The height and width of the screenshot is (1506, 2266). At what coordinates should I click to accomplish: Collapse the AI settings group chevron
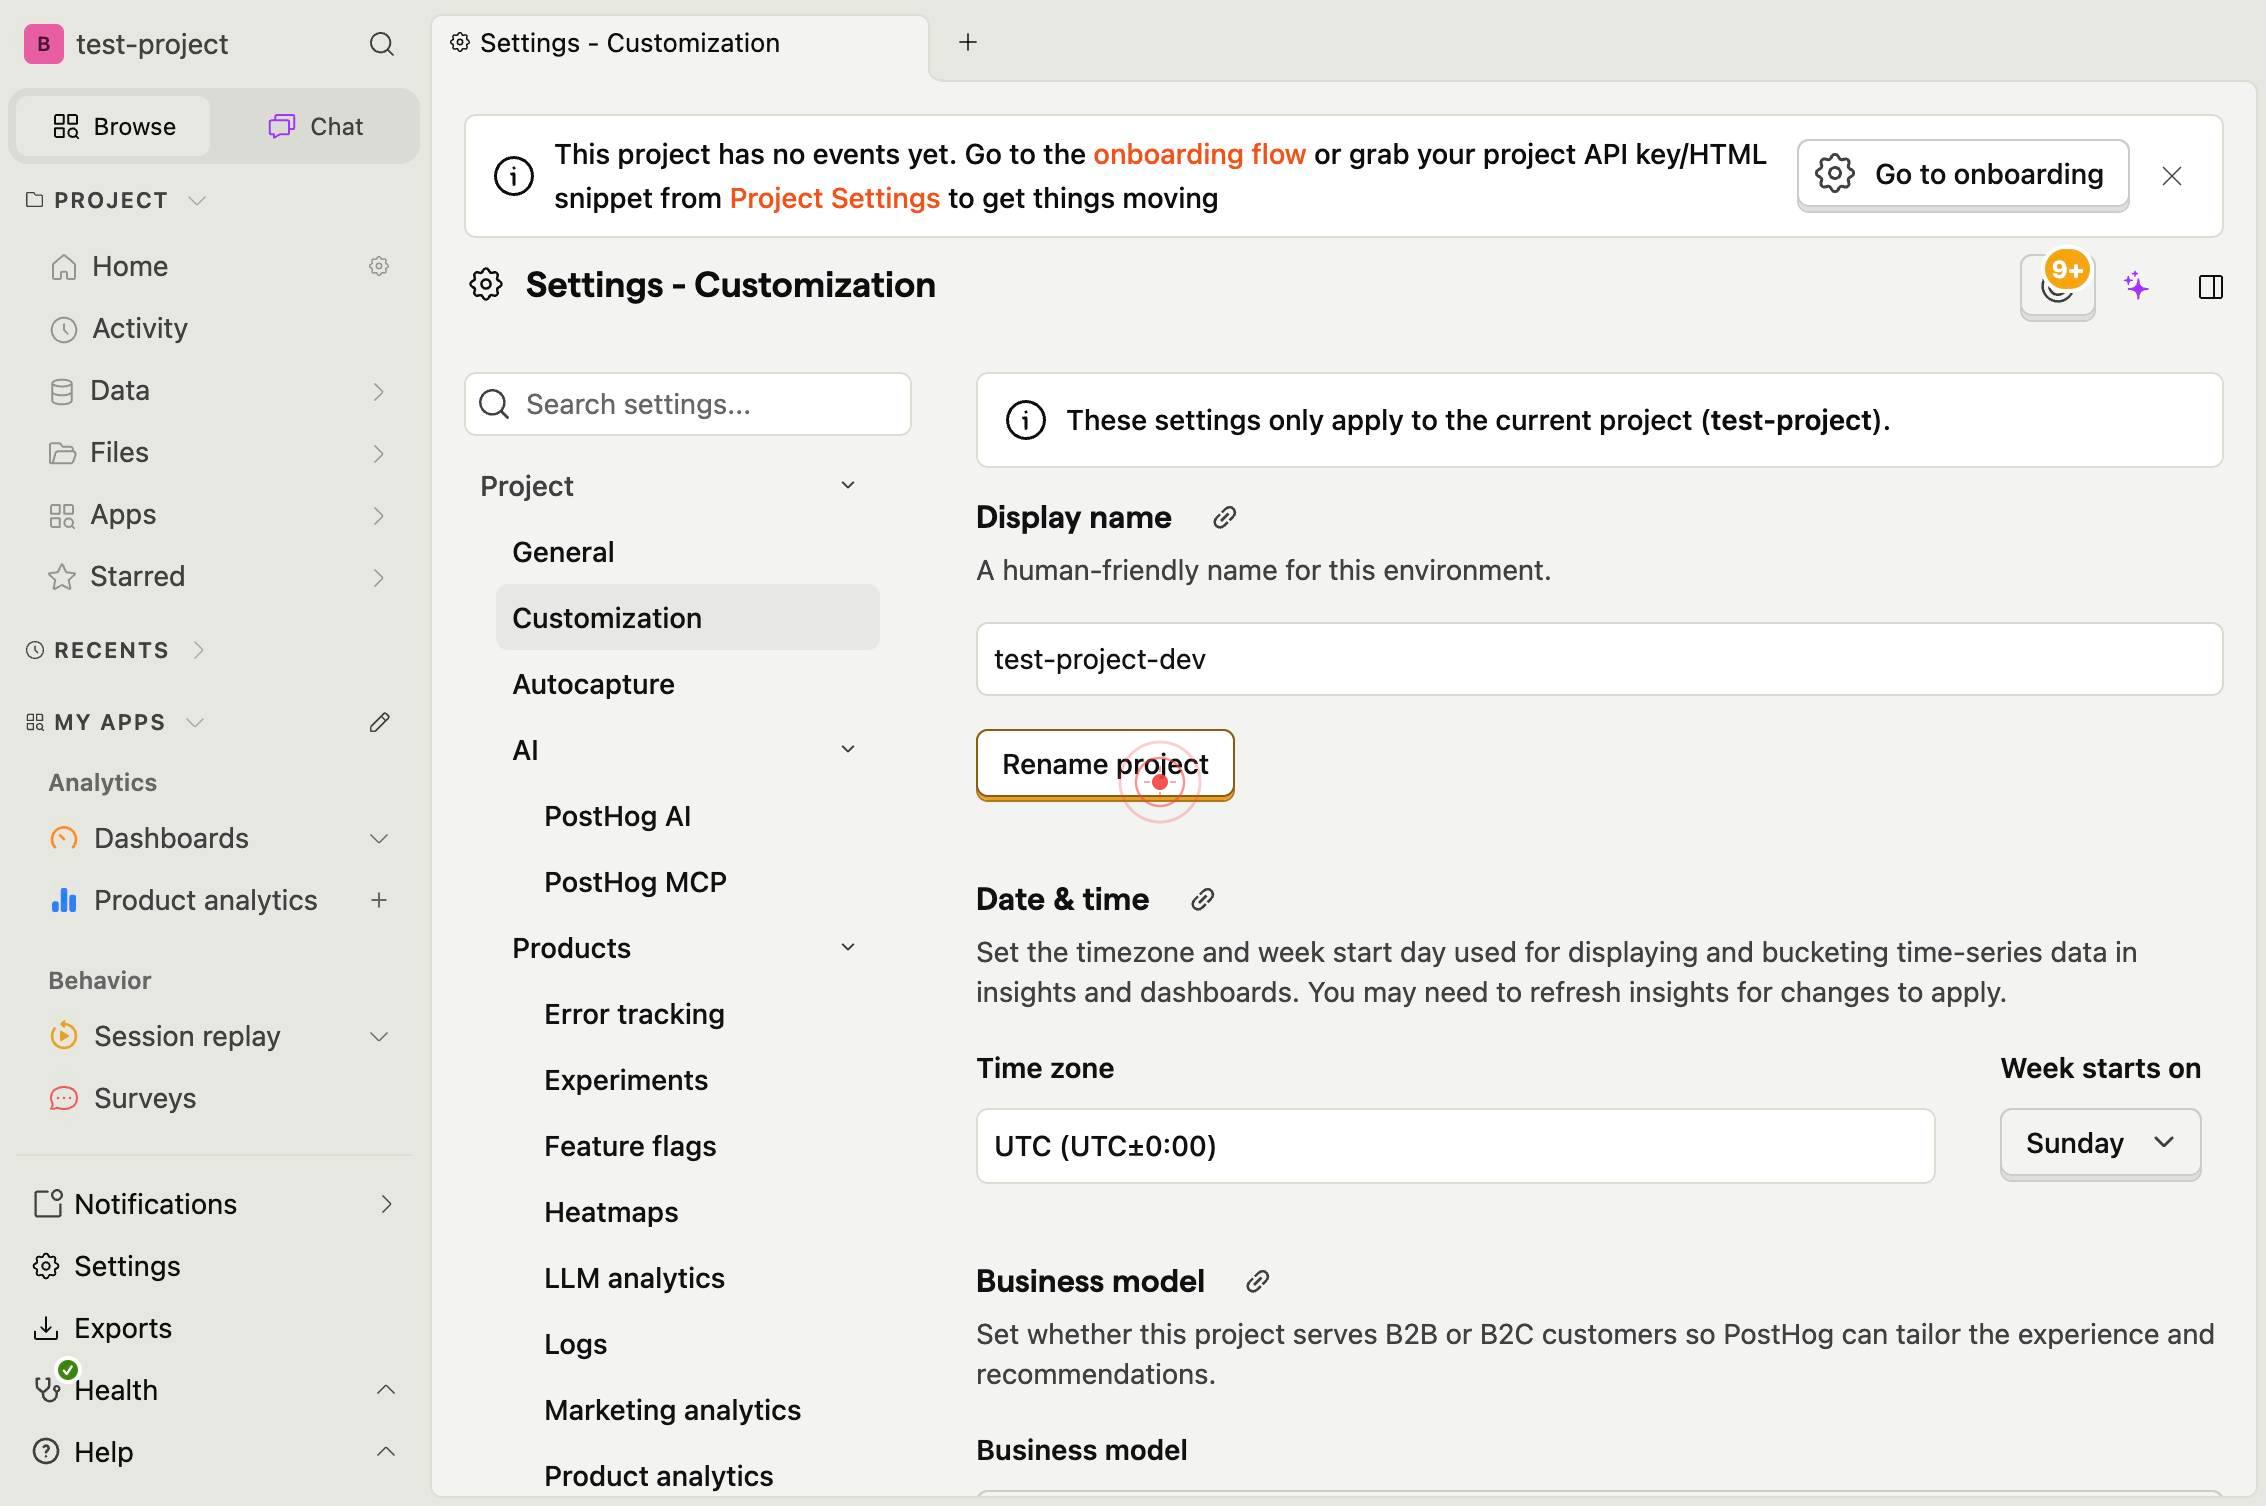848,749
